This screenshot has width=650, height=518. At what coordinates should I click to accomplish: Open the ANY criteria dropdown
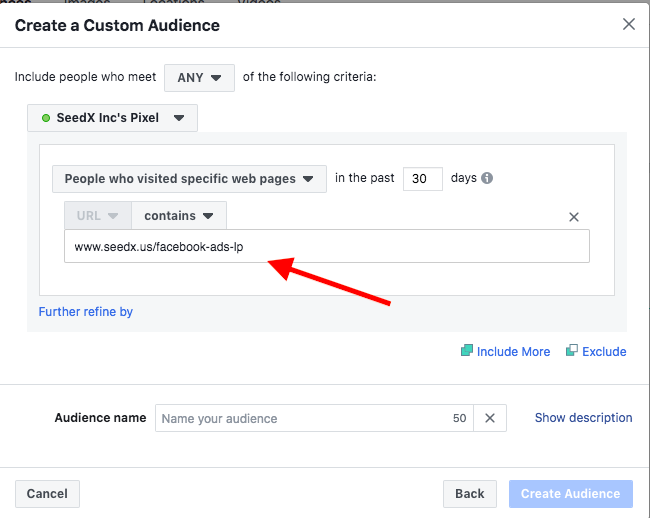click(199, 77)
